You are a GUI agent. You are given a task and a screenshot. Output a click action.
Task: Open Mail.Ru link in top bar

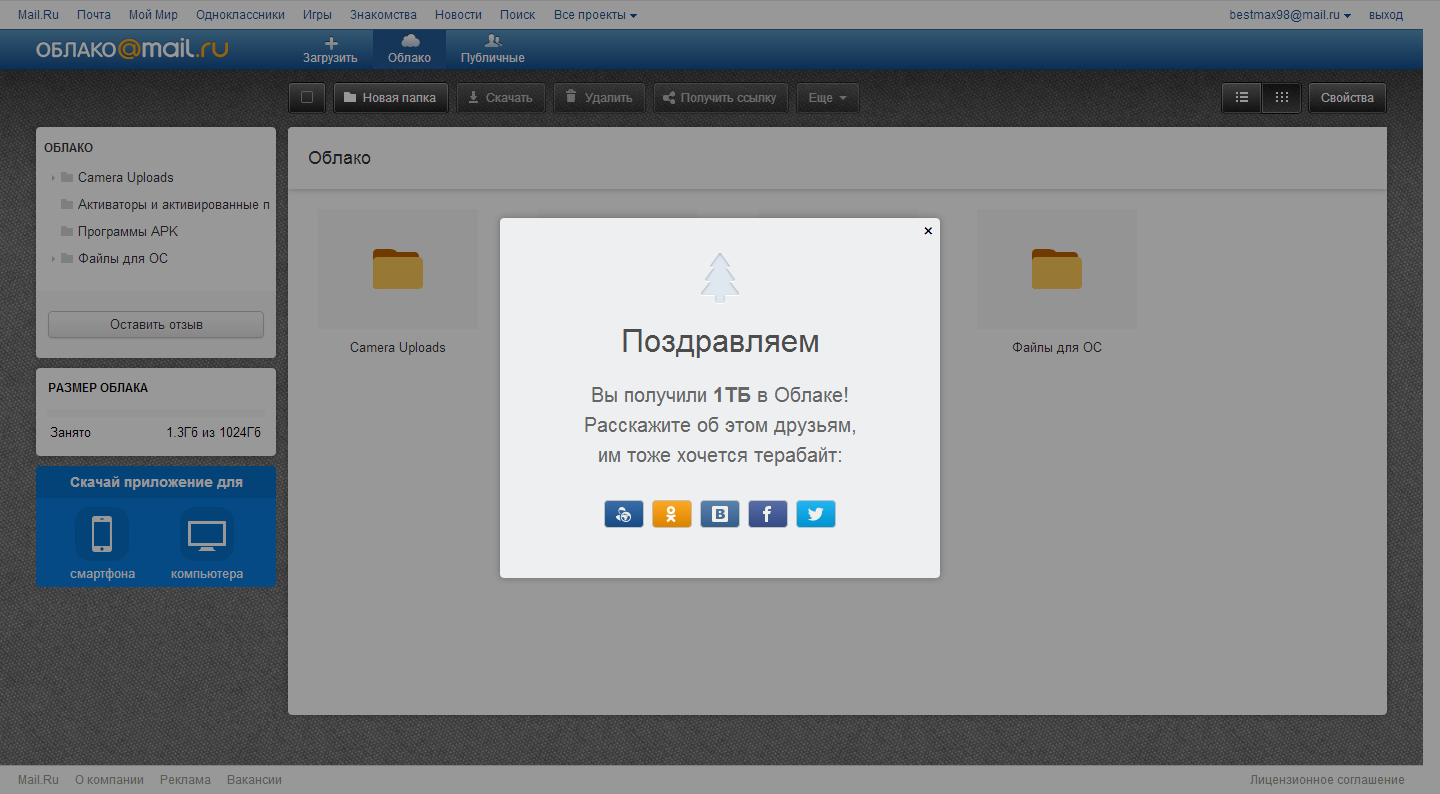tap(38, 15)
